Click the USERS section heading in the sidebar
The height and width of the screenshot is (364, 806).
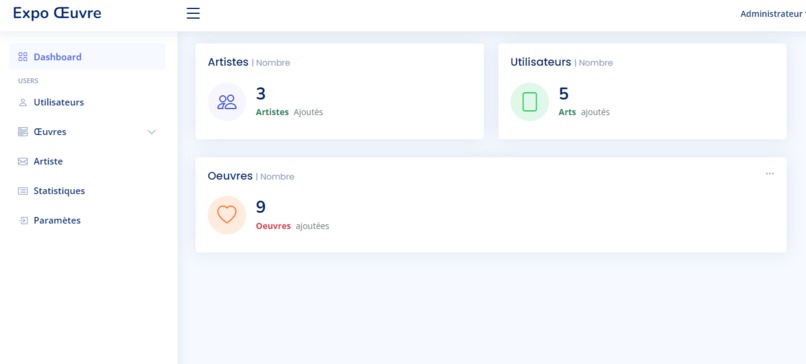[x=28, y=81]
